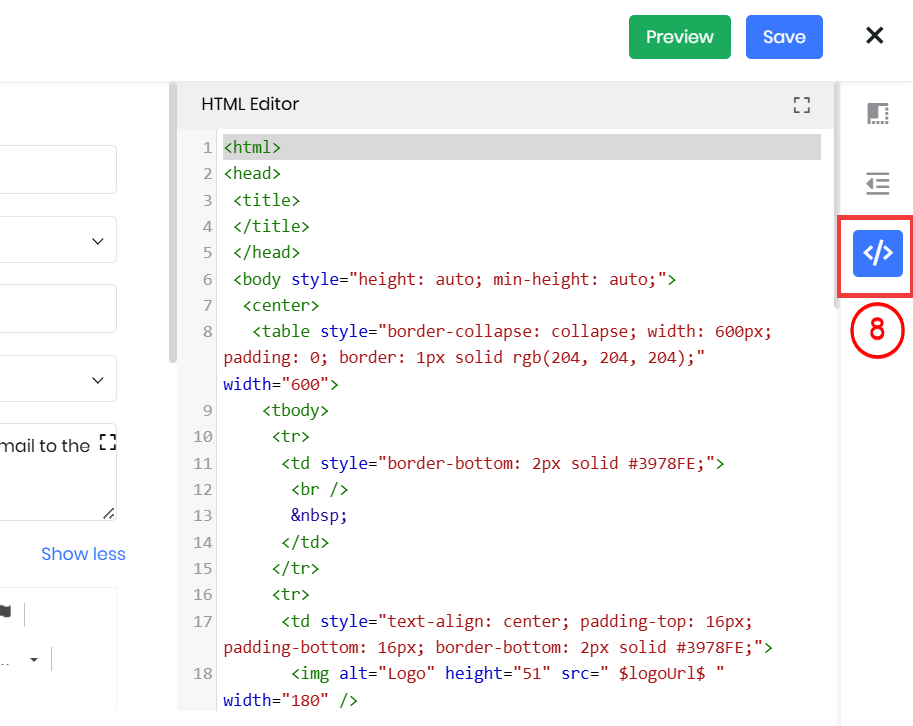This screenshot has height=726, width=913.
Task: Click the green Preview button
Action: coord(680,37)
